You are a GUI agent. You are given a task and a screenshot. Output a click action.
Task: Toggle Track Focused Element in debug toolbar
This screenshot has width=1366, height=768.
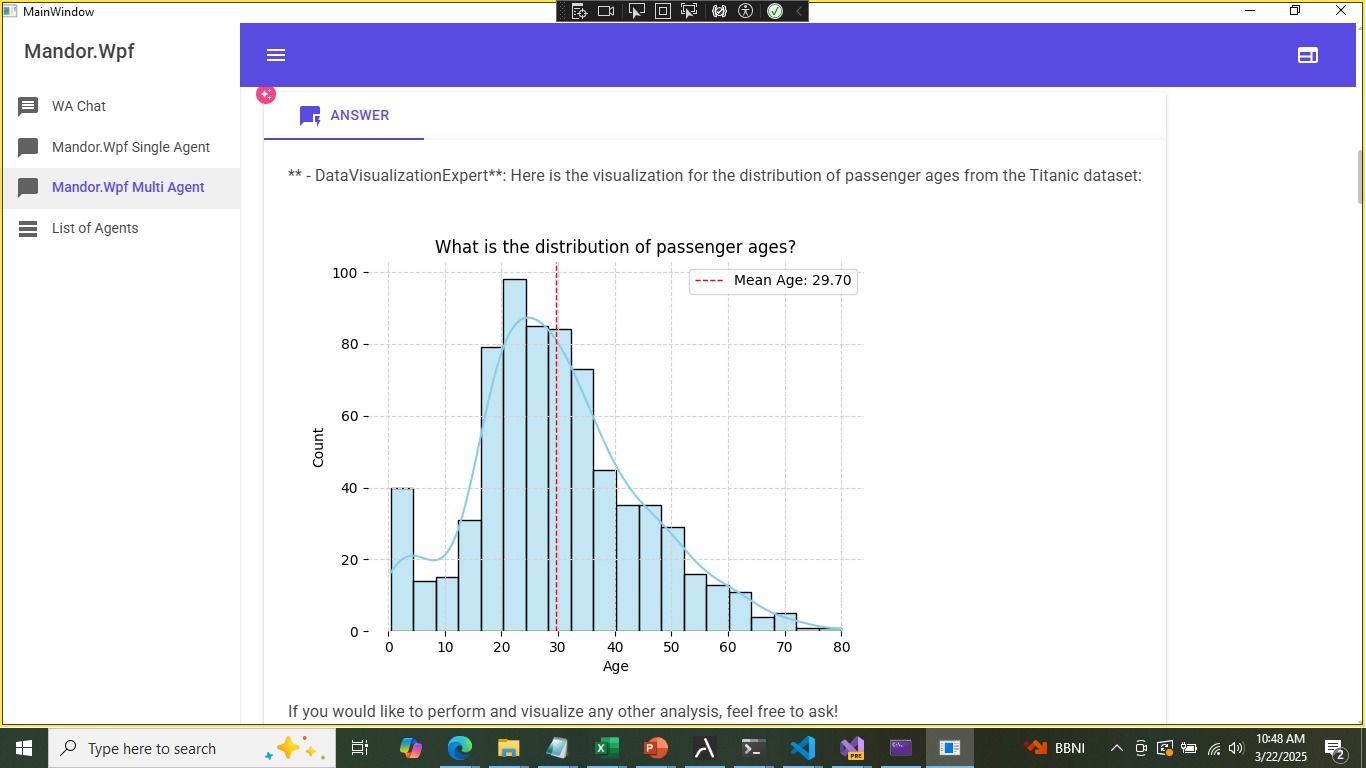(x=689, y=11)
